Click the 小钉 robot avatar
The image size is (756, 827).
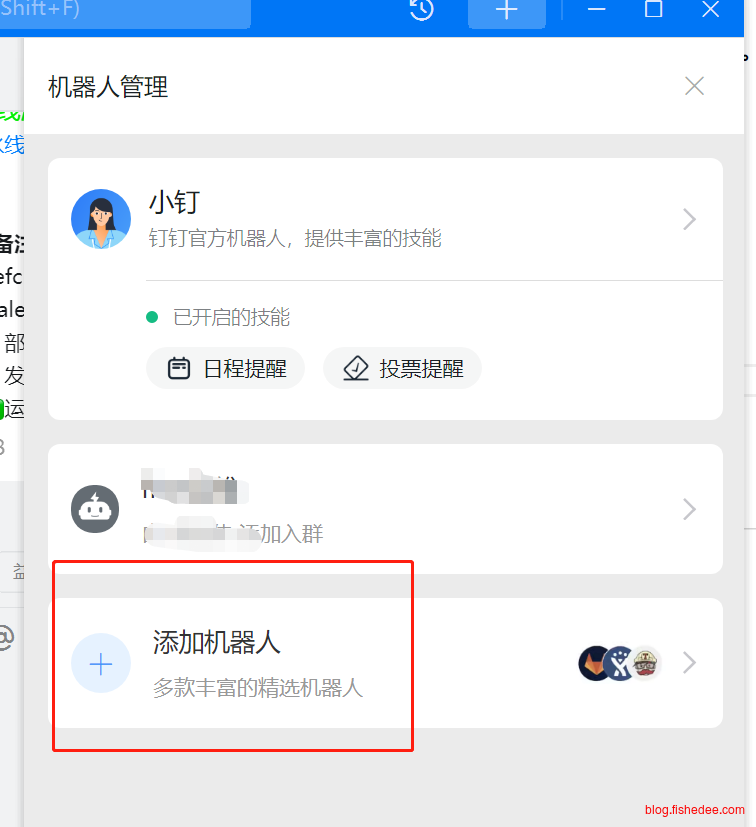tap(101, 219)
